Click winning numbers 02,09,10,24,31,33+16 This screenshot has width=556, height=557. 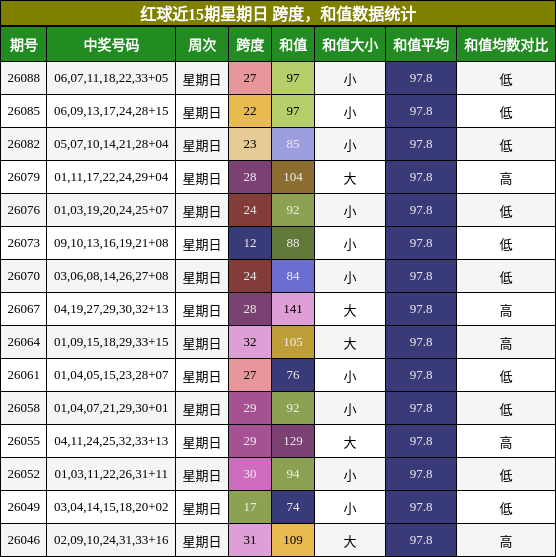coord(111,540)
